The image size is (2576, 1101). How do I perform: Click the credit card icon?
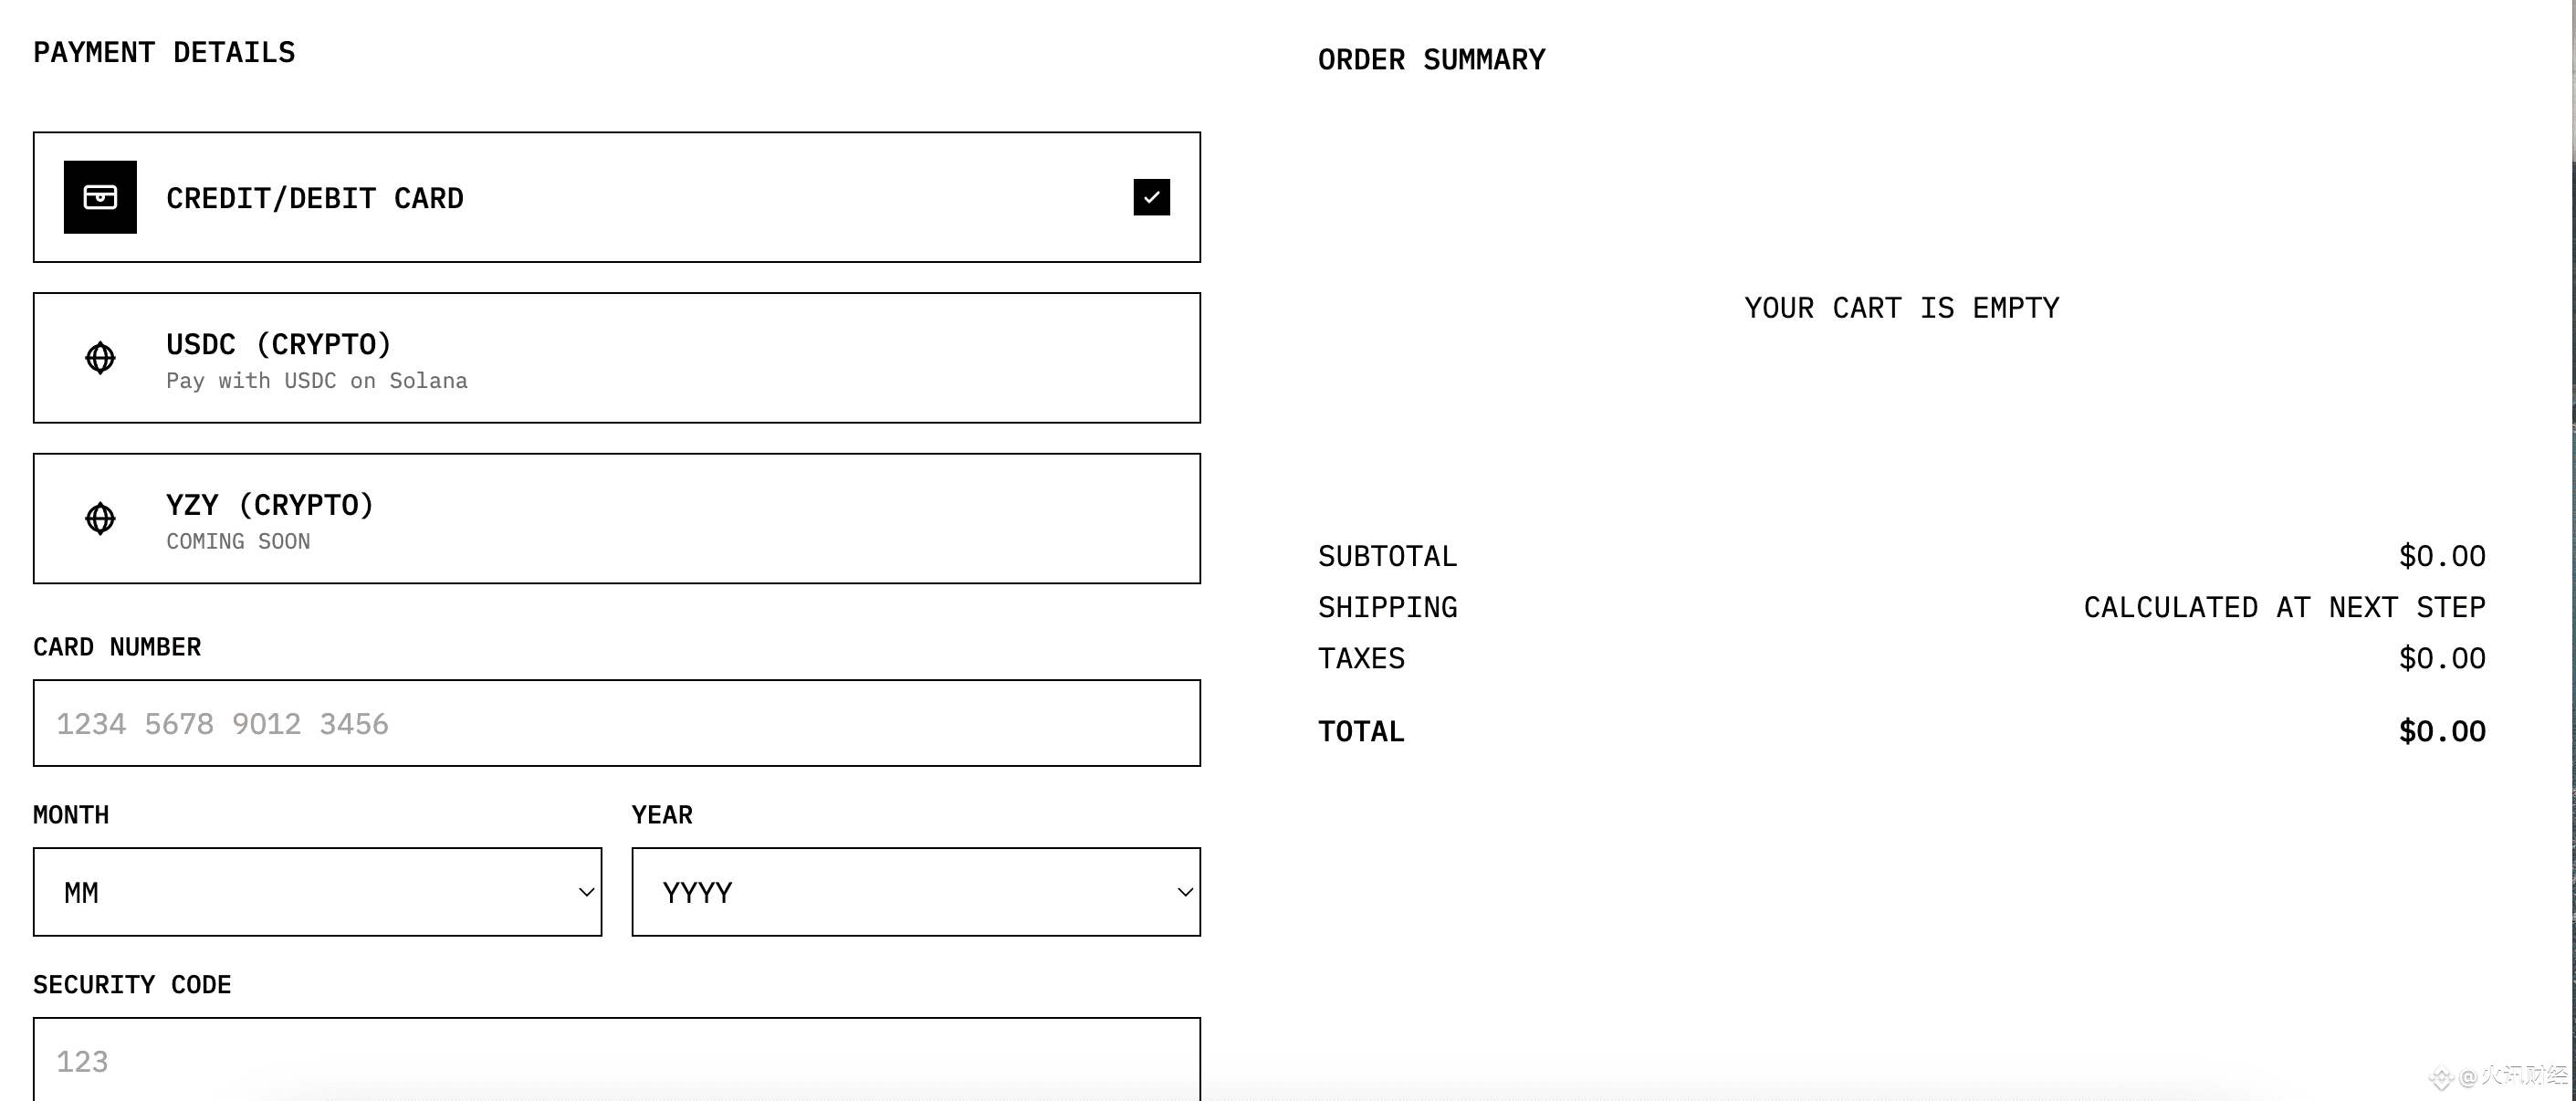point(100,197)
